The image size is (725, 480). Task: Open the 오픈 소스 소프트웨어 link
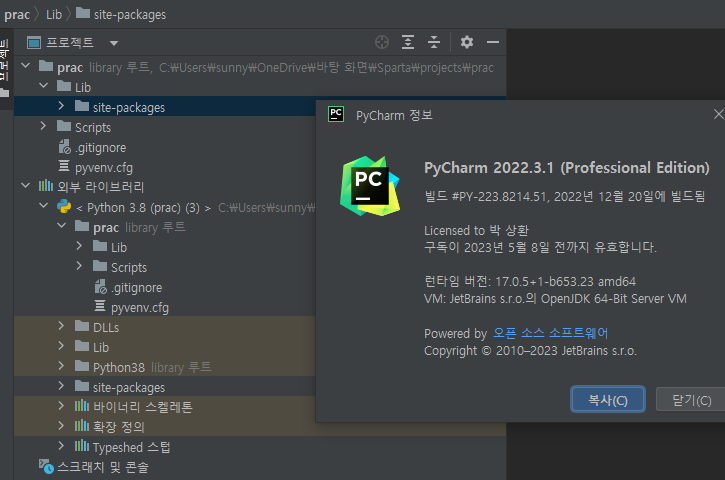coord(550,333)
